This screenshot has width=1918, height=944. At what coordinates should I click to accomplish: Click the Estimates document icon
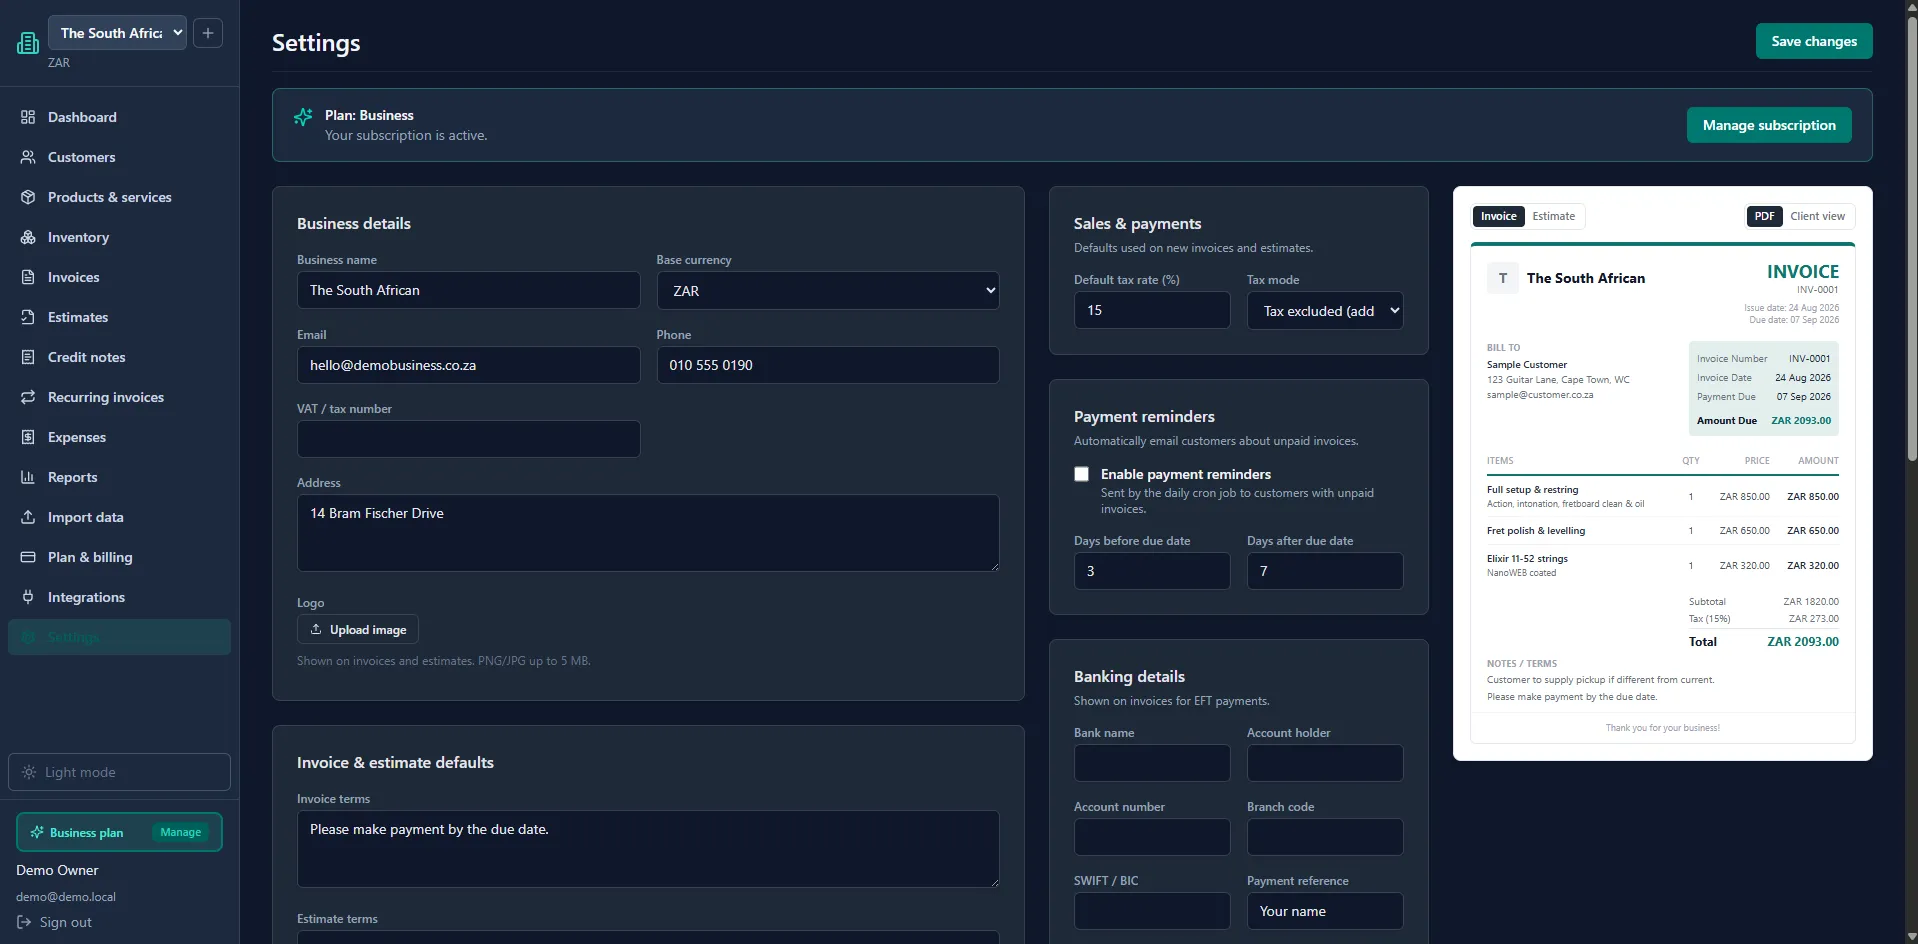pyautogui.click(x=28, y=317)
